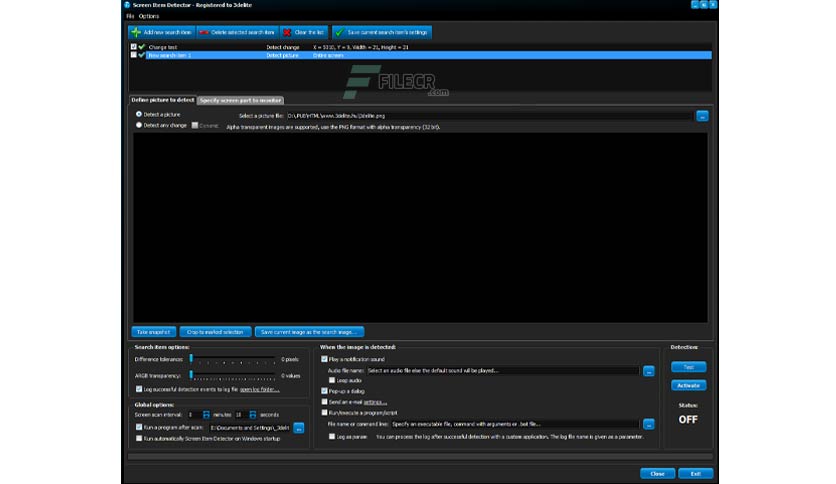Viewport: 836px width, 484px height.
Task: Browse for picture file with ... button
Action: point(702,116)
